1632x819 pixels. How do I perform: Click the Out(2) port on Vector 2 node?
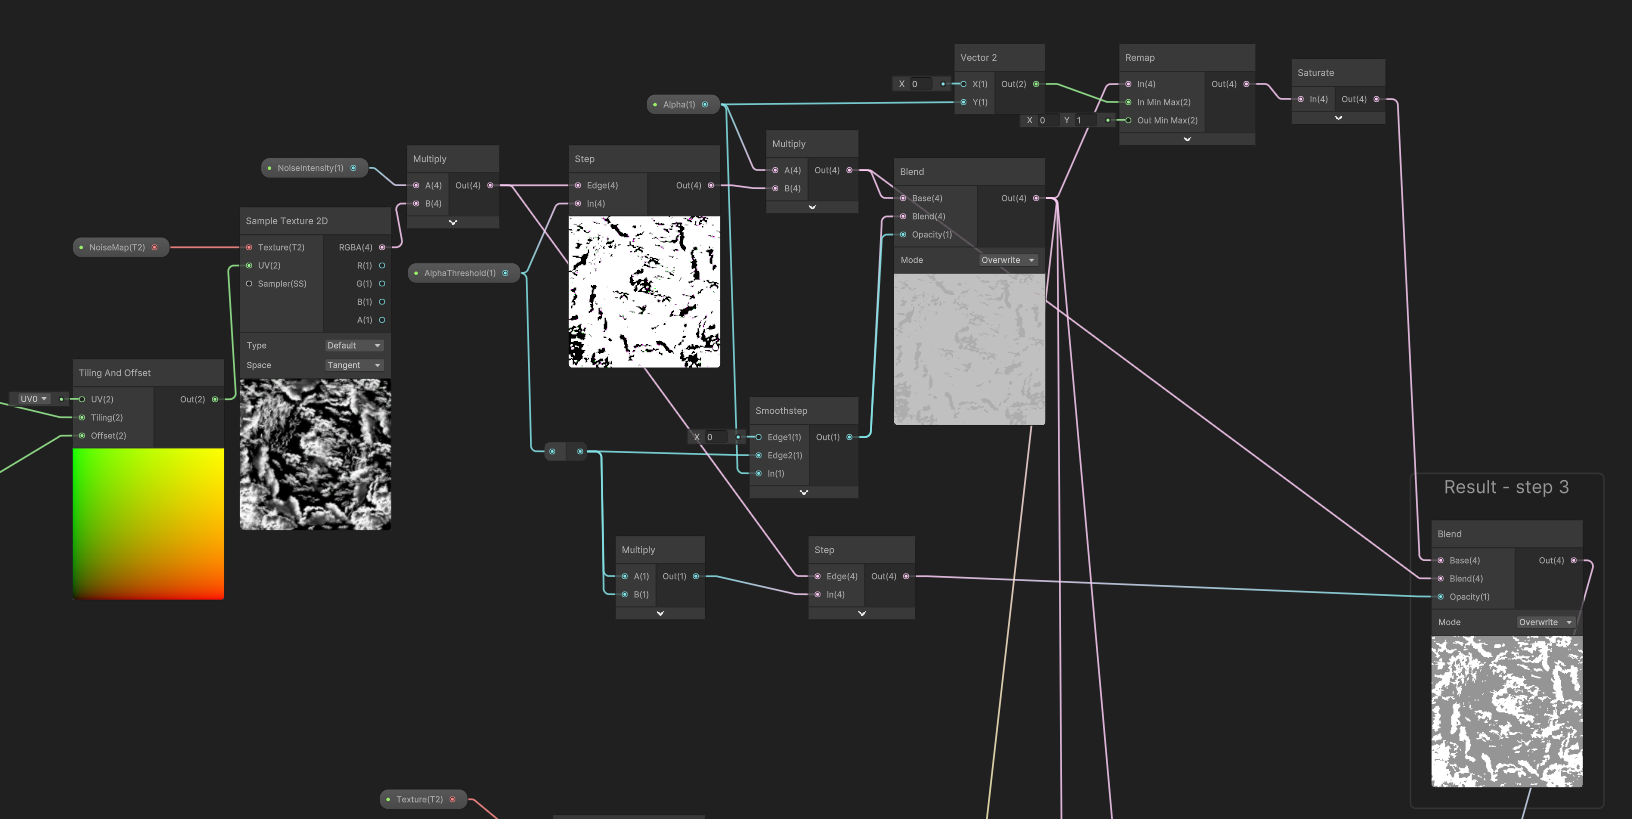1036,84
